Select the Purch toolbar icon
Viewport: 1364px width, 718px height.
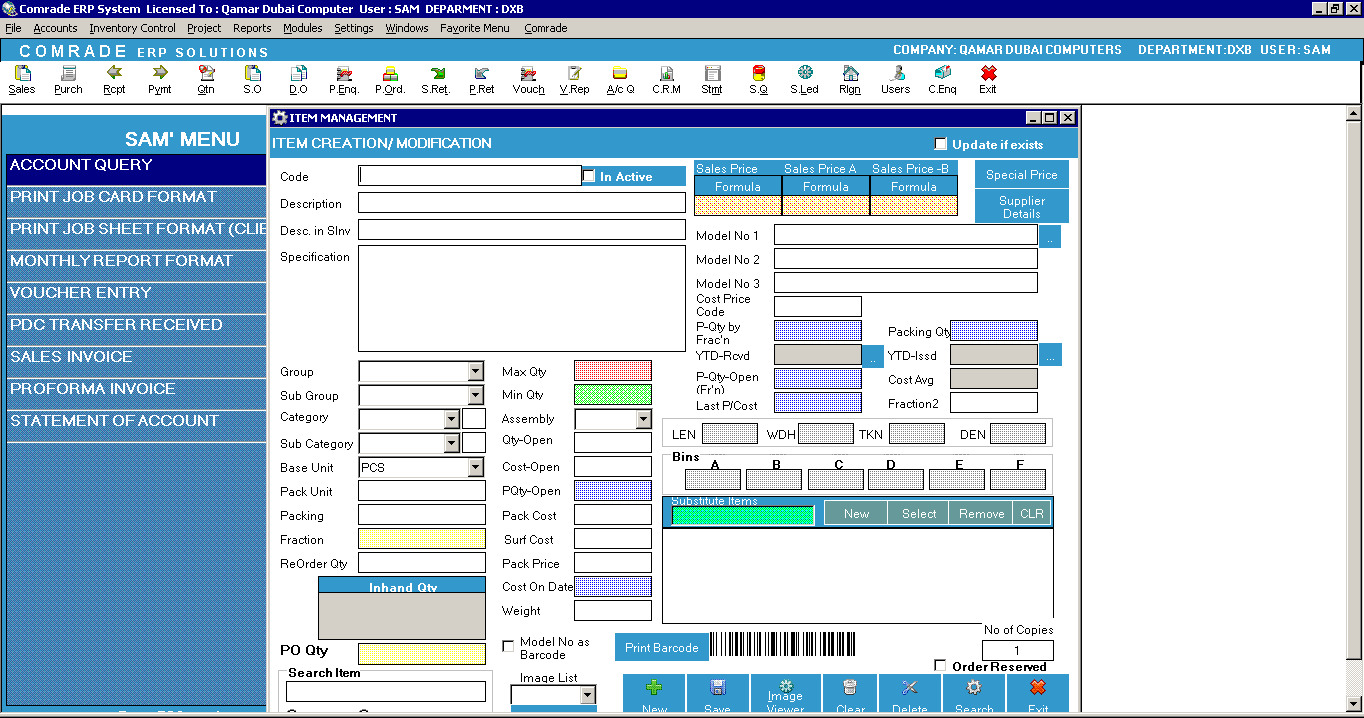coord(67,80)
